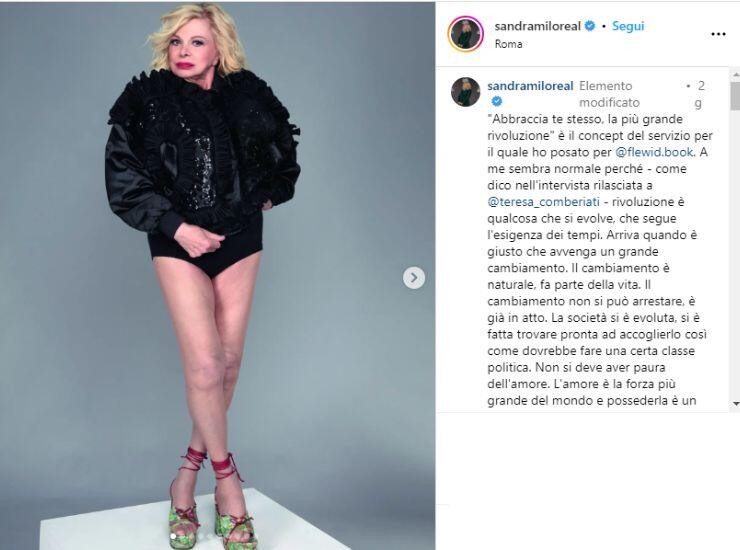740x550 pixels.
Task: Open the @flewid.book mention
Action: [655, 152]
